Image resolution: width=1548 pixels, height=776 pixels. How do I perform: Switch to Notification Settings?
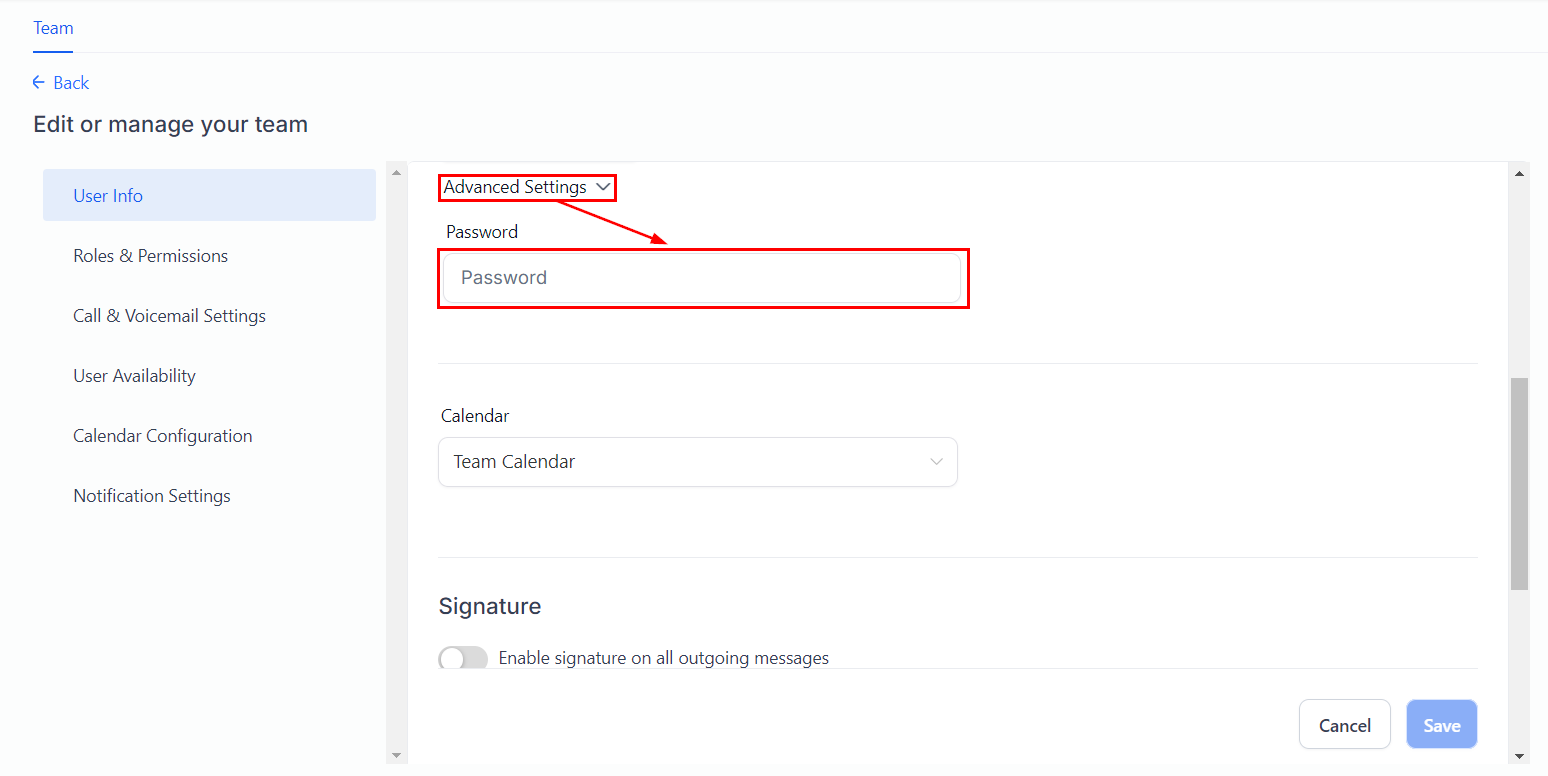coord(151,496)
